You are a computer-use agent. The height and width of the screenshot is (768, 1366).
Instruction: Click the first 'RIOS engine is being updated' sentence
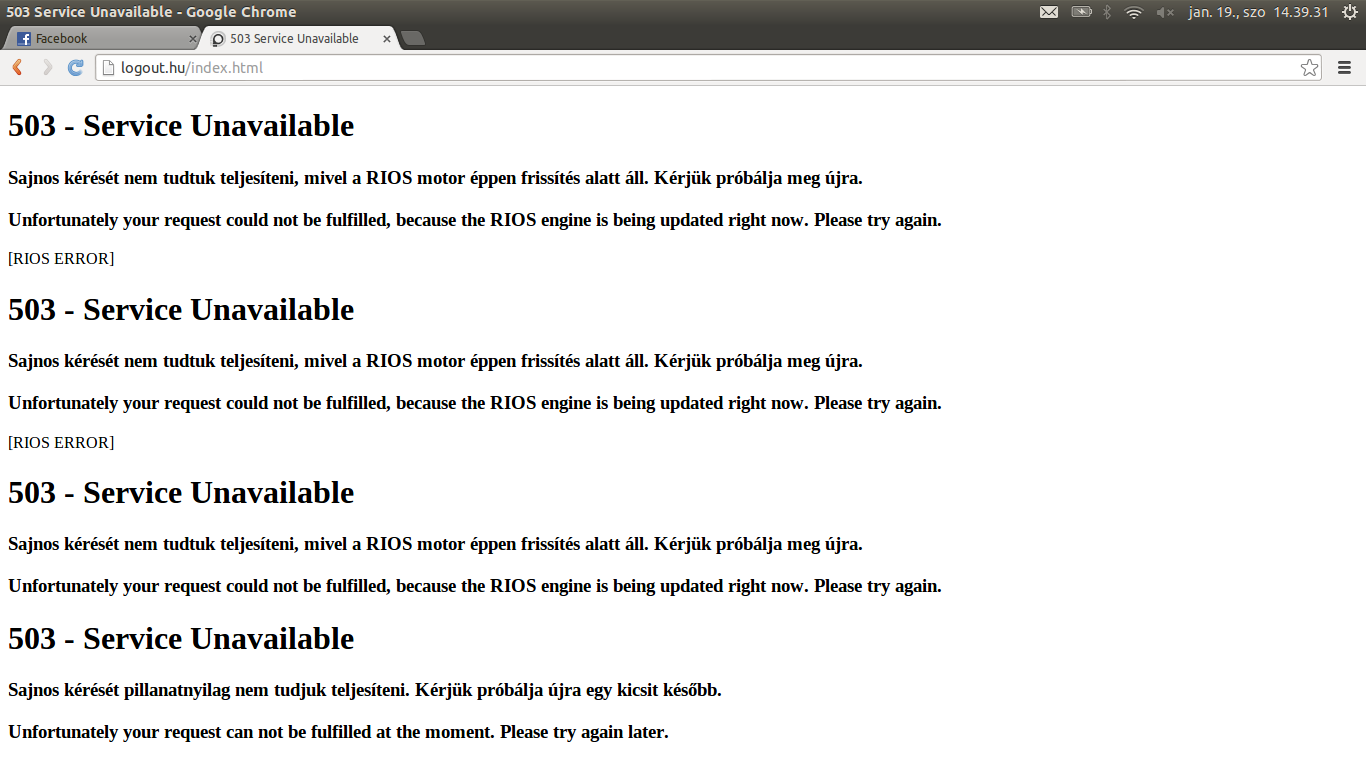click(x=475, y=220)
